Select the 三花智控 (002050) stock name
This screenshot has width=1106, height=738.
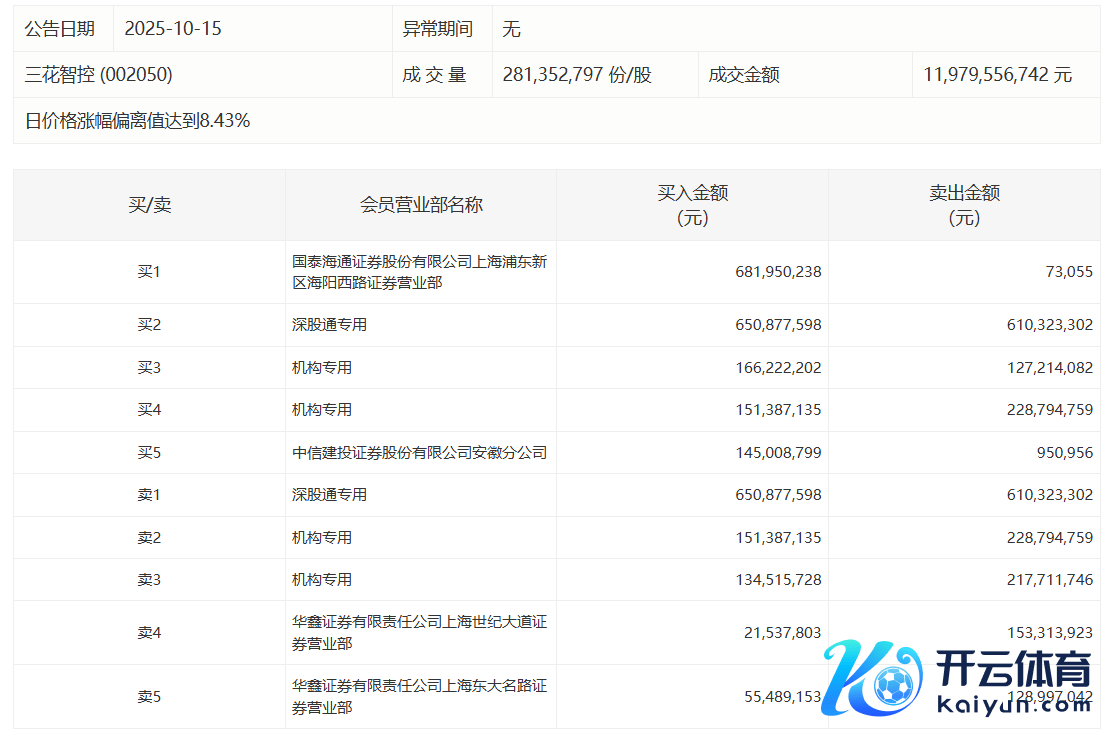tap(99, 75)
